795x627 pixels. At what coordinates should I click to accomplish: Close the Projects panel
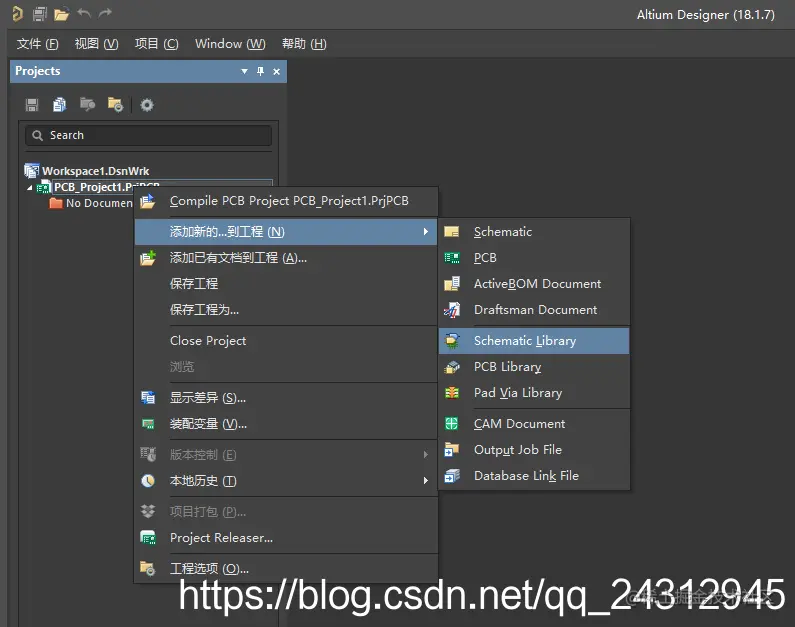(x=276, y=71)
